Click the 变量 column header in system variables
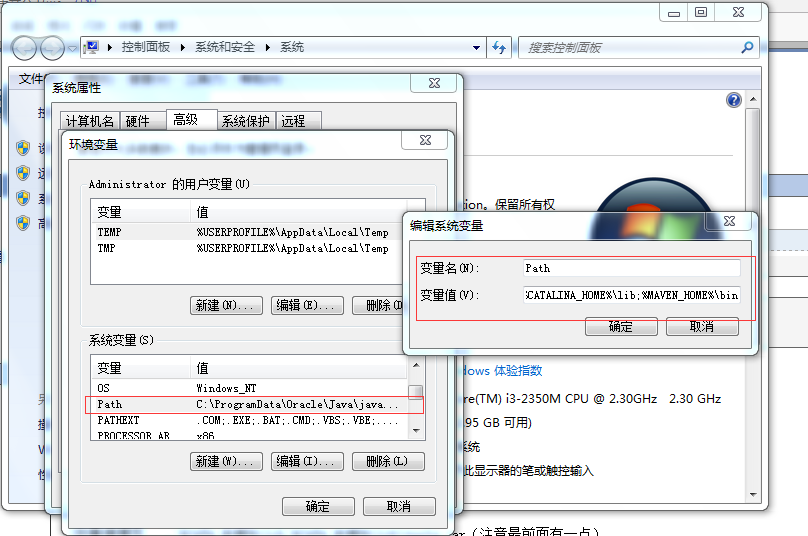 point(141,368)
